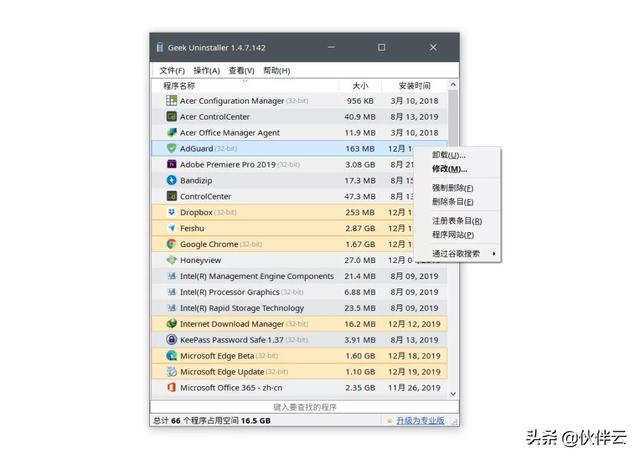
Task: Select the KeePass Password Safe 1.37 name
Action: coord(231,340)
